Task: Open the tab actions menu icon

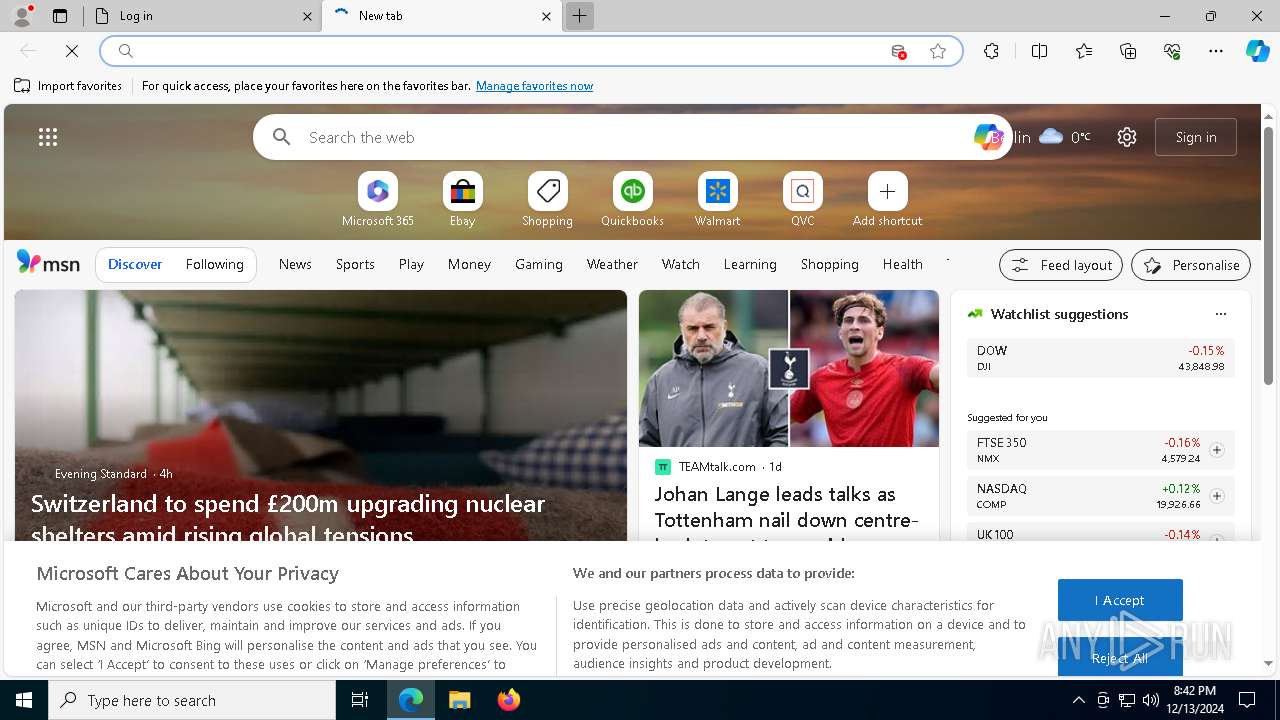Action: coord(60,16)
